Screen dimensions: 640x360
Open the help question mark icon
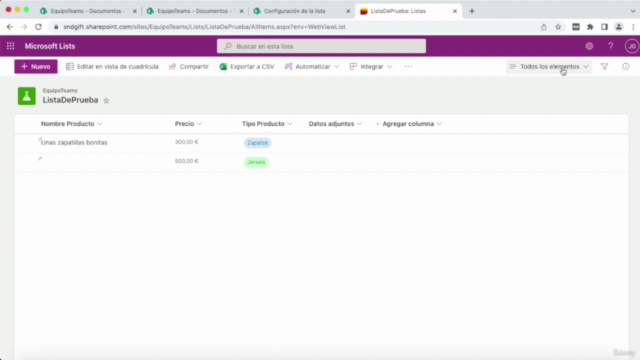pos(610,46)
